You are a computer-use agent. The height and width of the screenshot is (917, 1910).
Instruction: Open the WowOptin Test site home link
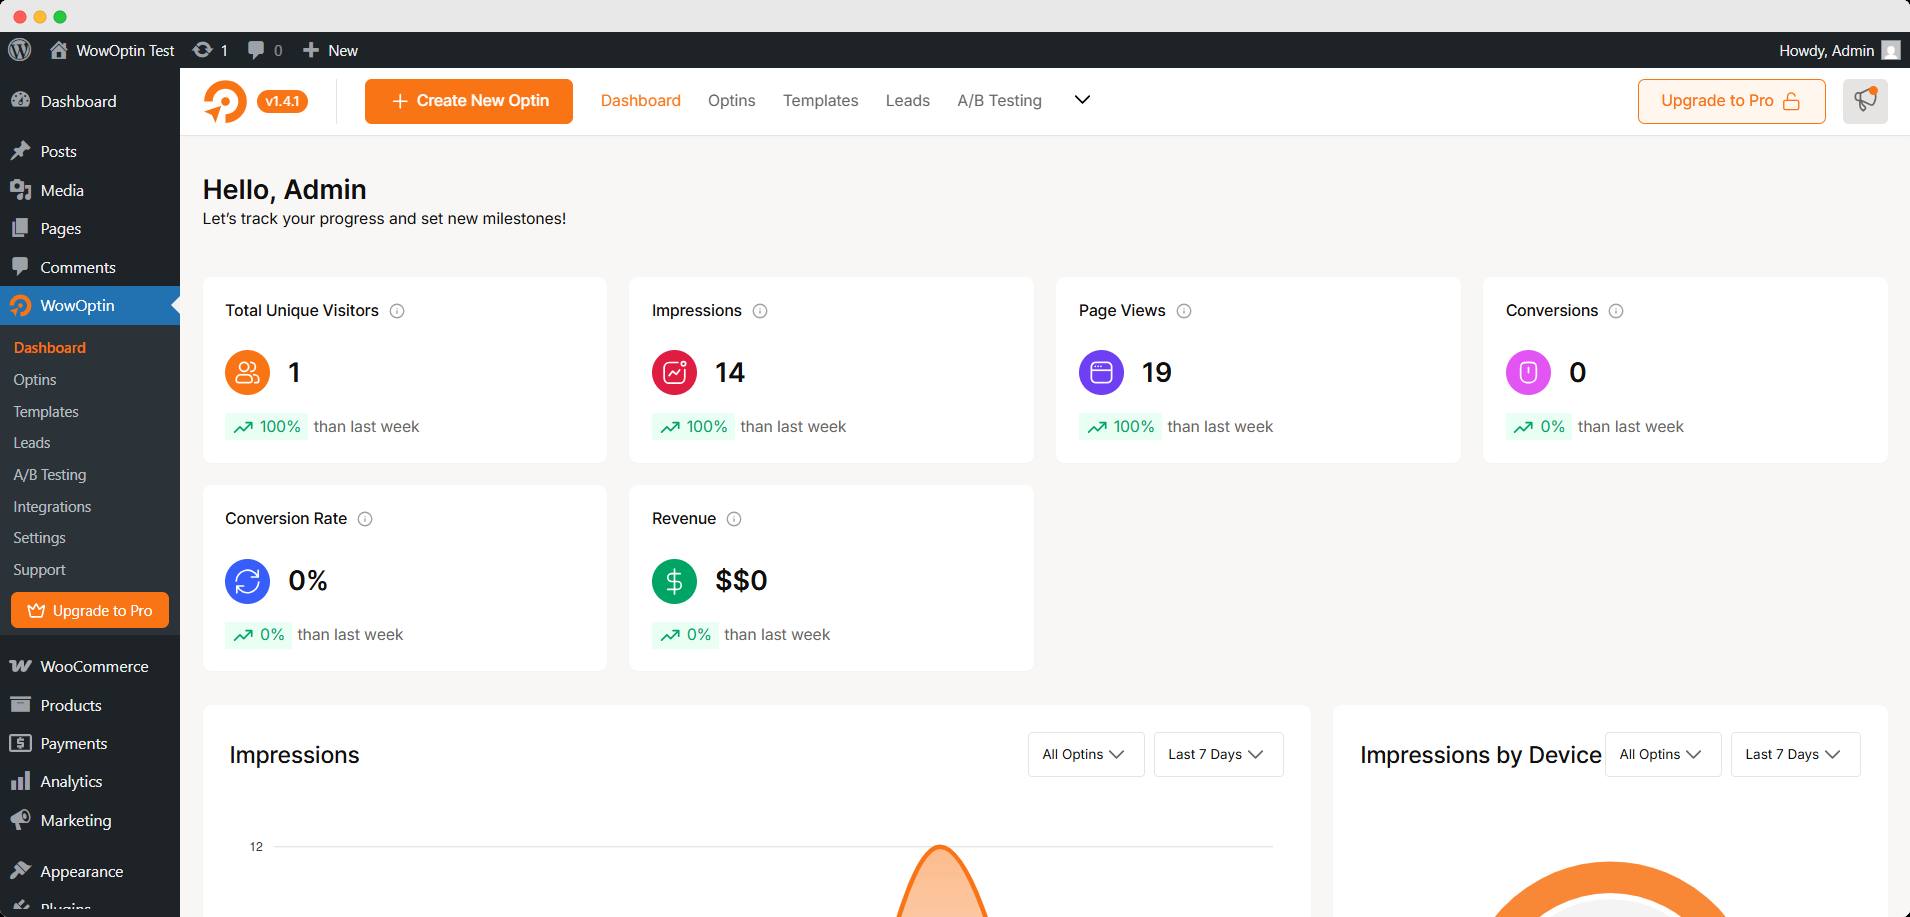112,50
